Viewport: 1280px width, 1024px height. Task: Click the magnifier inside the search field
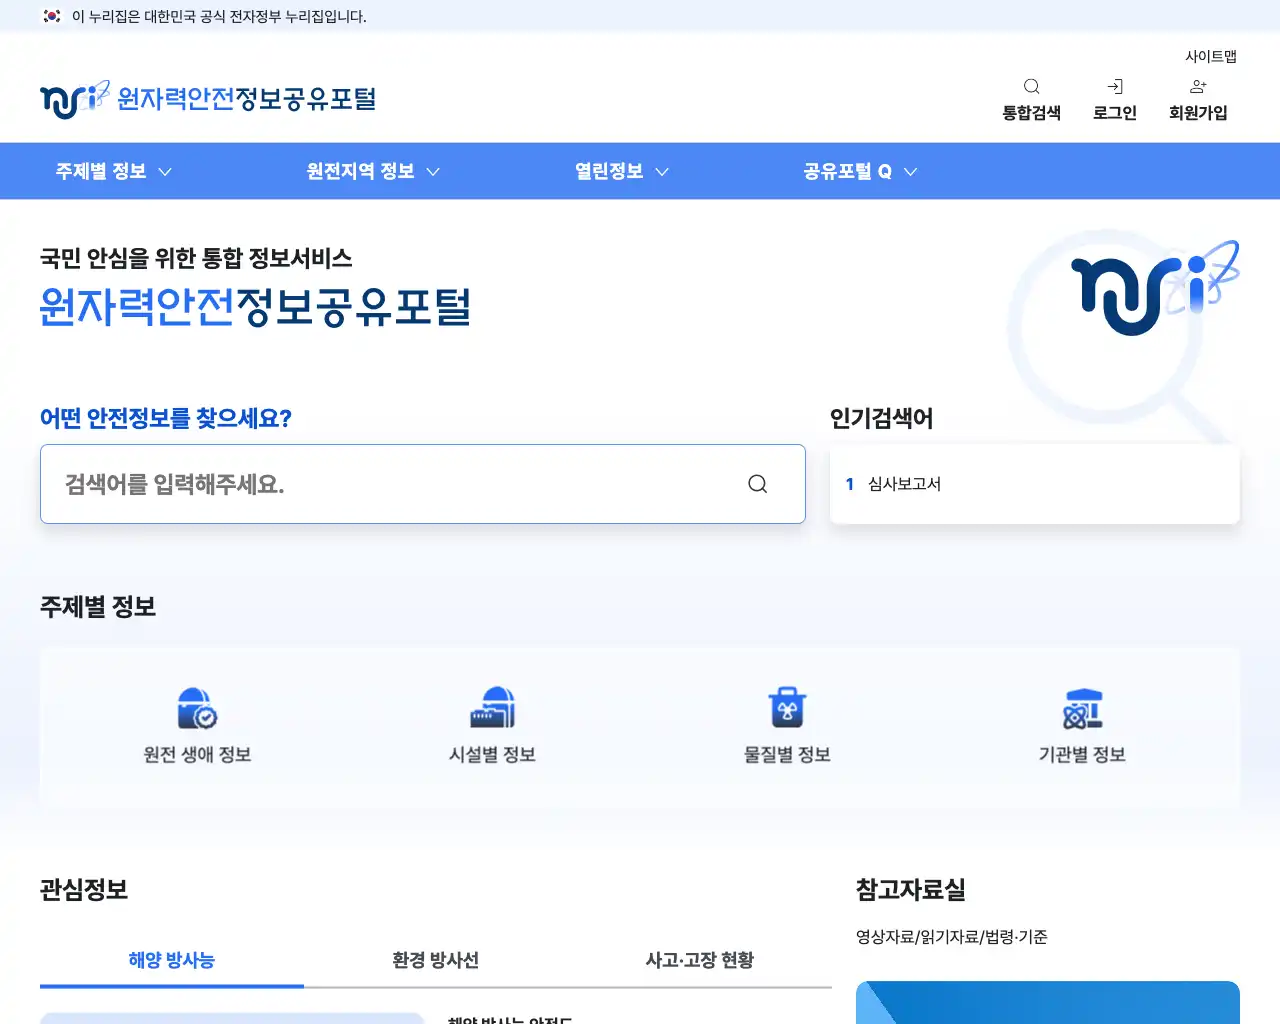tap(757, 484)
